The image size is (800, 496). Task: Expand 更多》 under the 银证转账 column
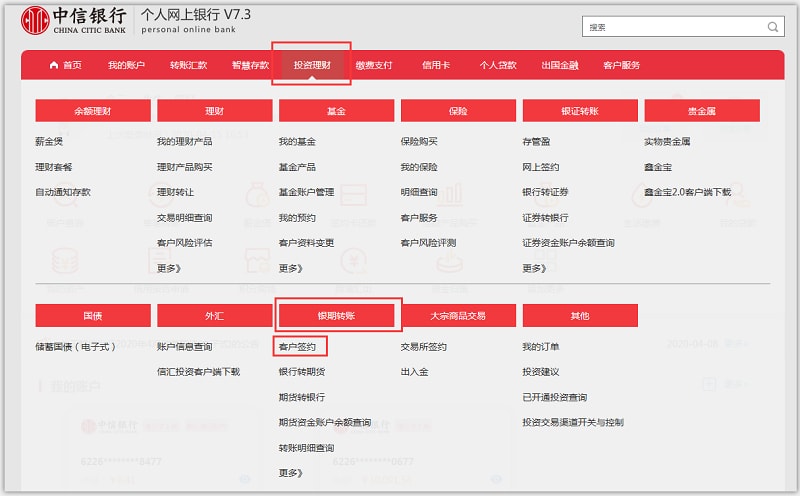point(535,268)
